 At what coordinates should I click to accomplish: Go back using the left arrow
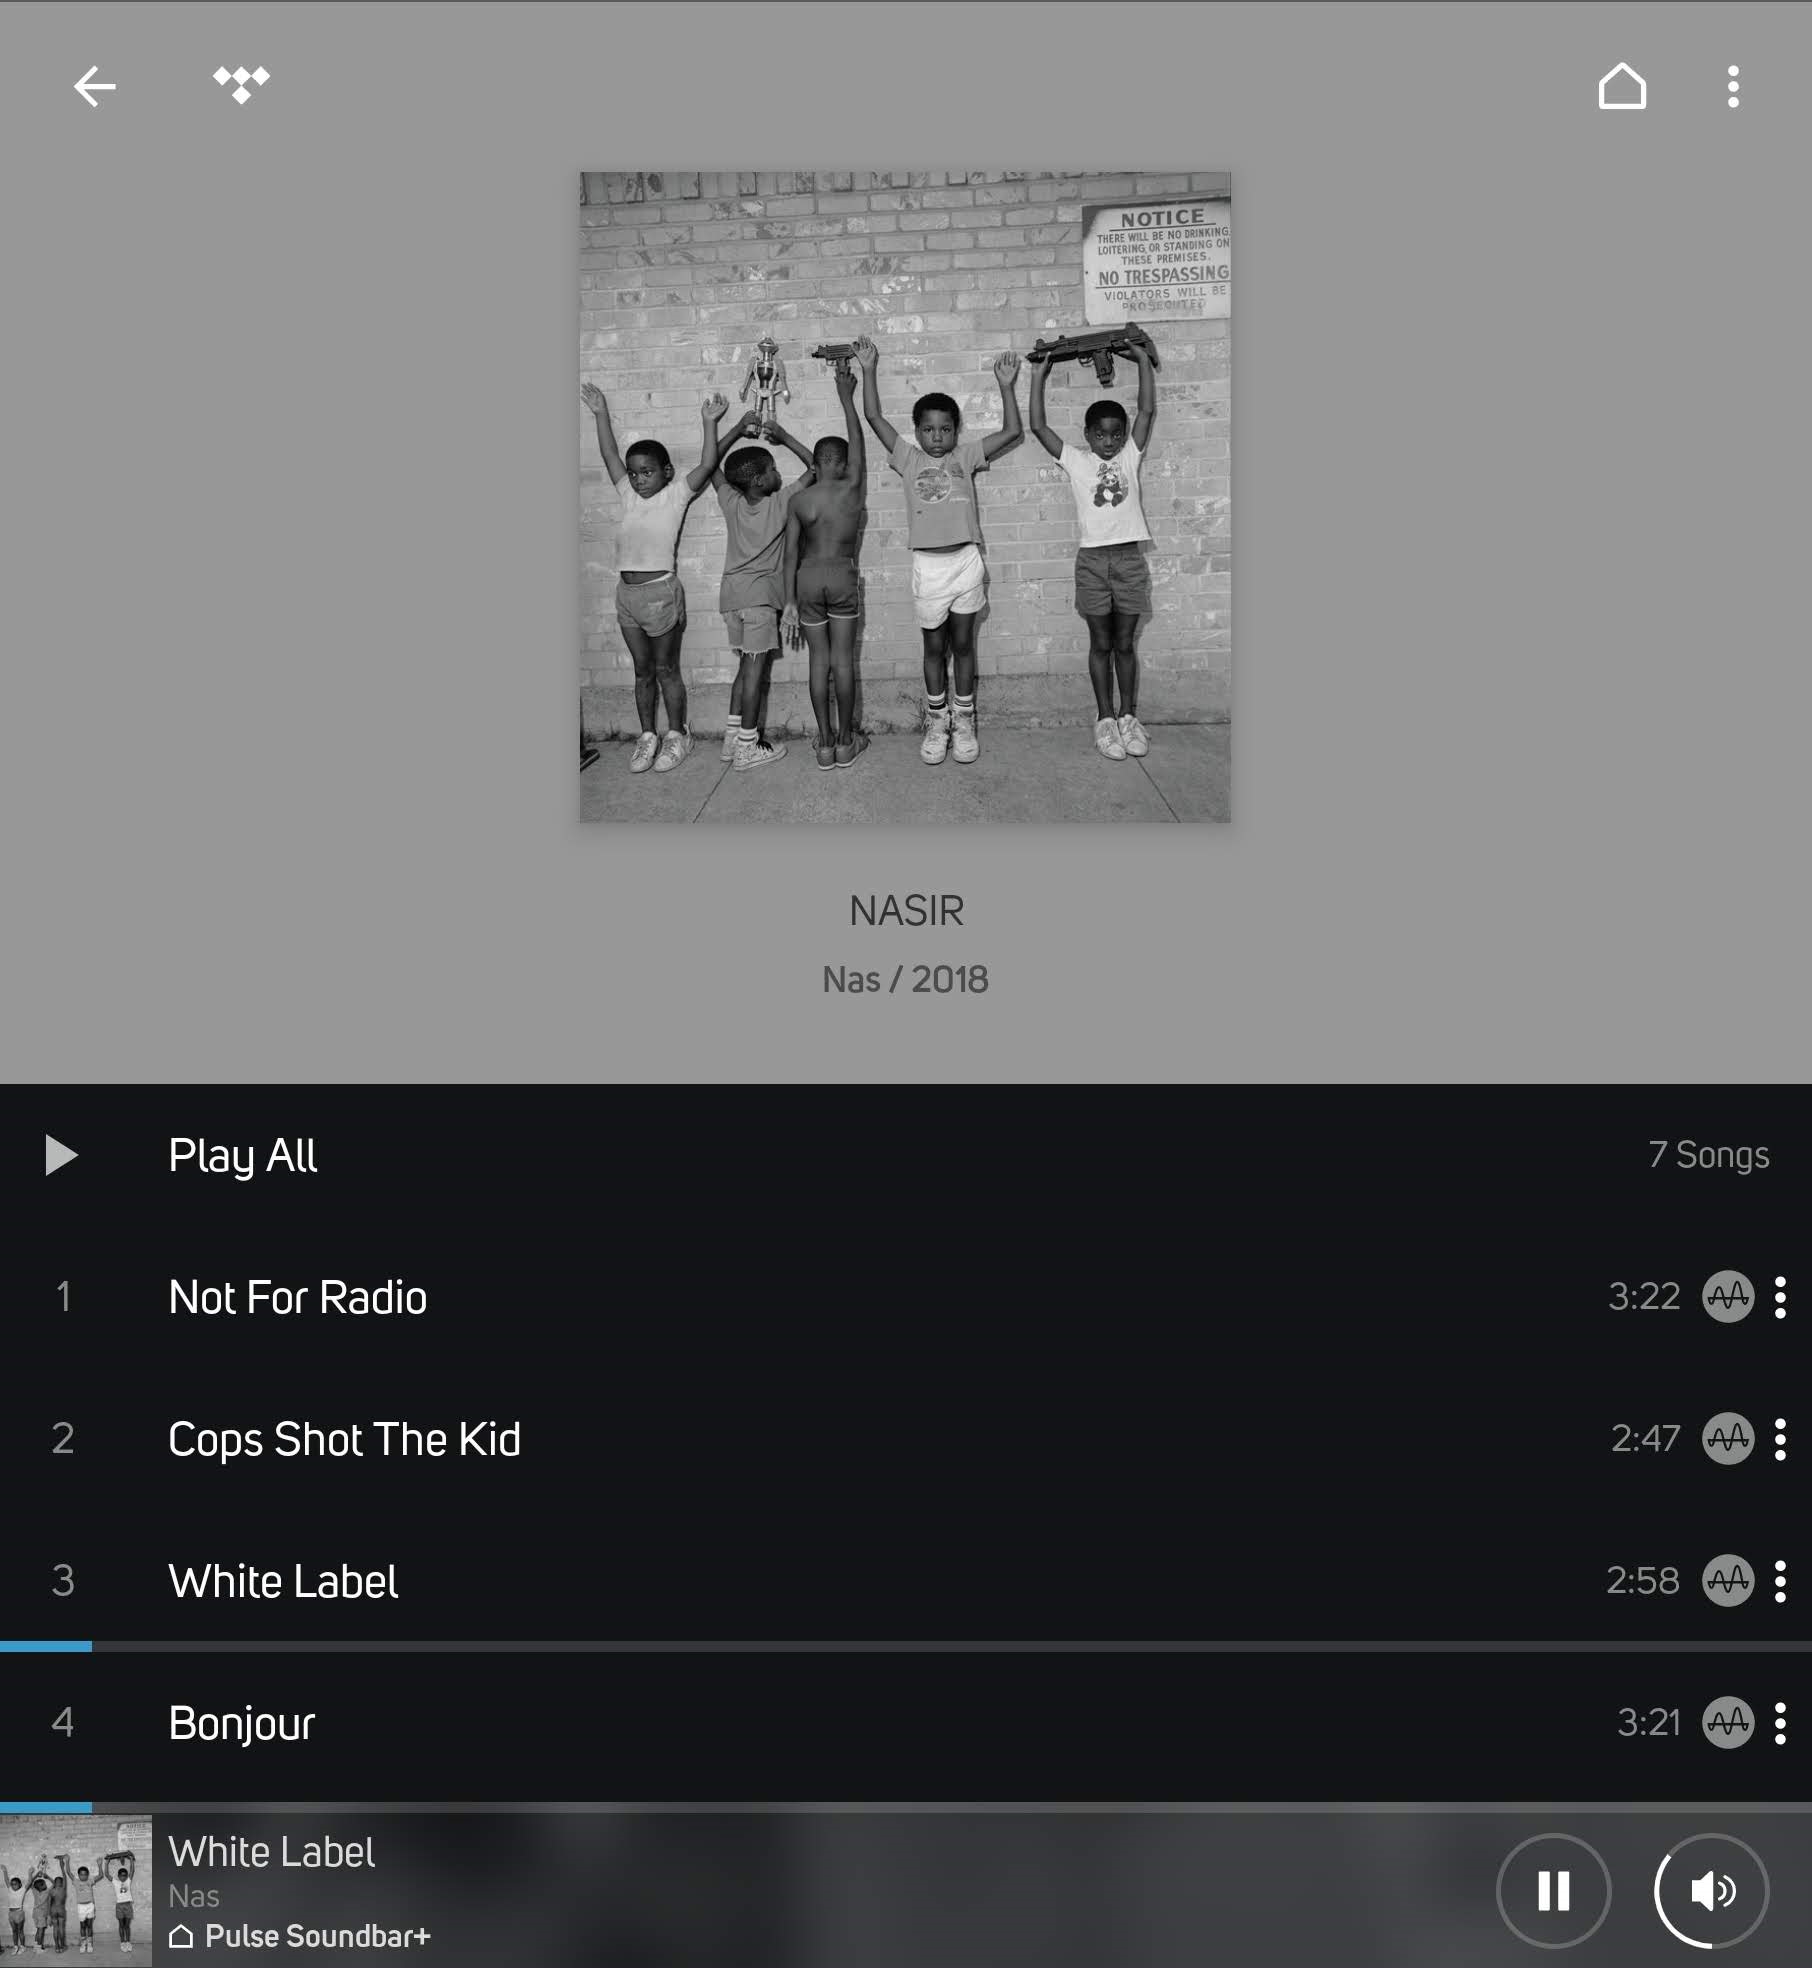tap(95, 86)
